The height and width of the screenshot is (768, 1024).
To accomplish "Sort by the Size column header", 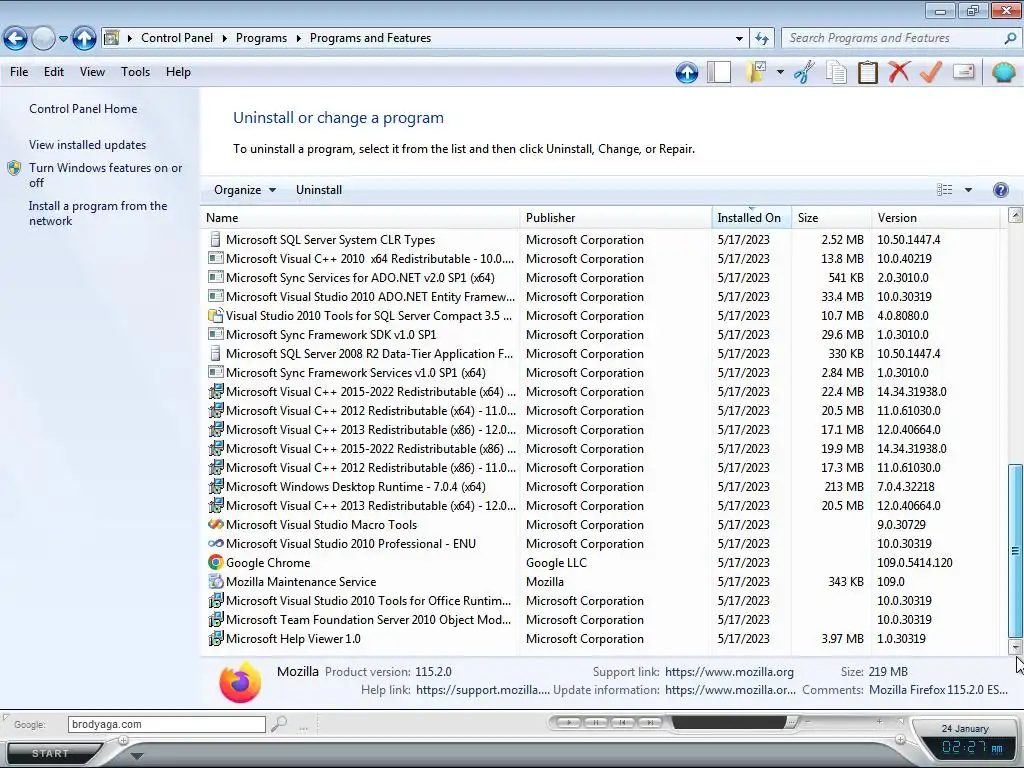I will click(x=831, y=218).
